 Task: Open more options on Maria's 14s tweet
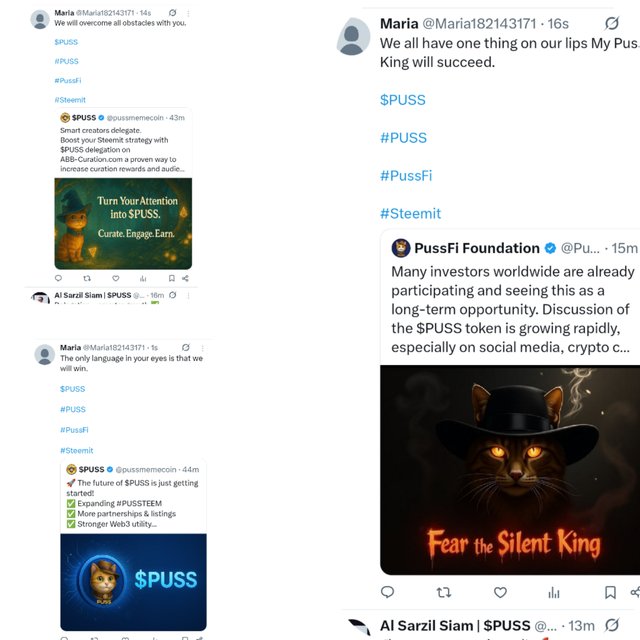click(188, 13)
